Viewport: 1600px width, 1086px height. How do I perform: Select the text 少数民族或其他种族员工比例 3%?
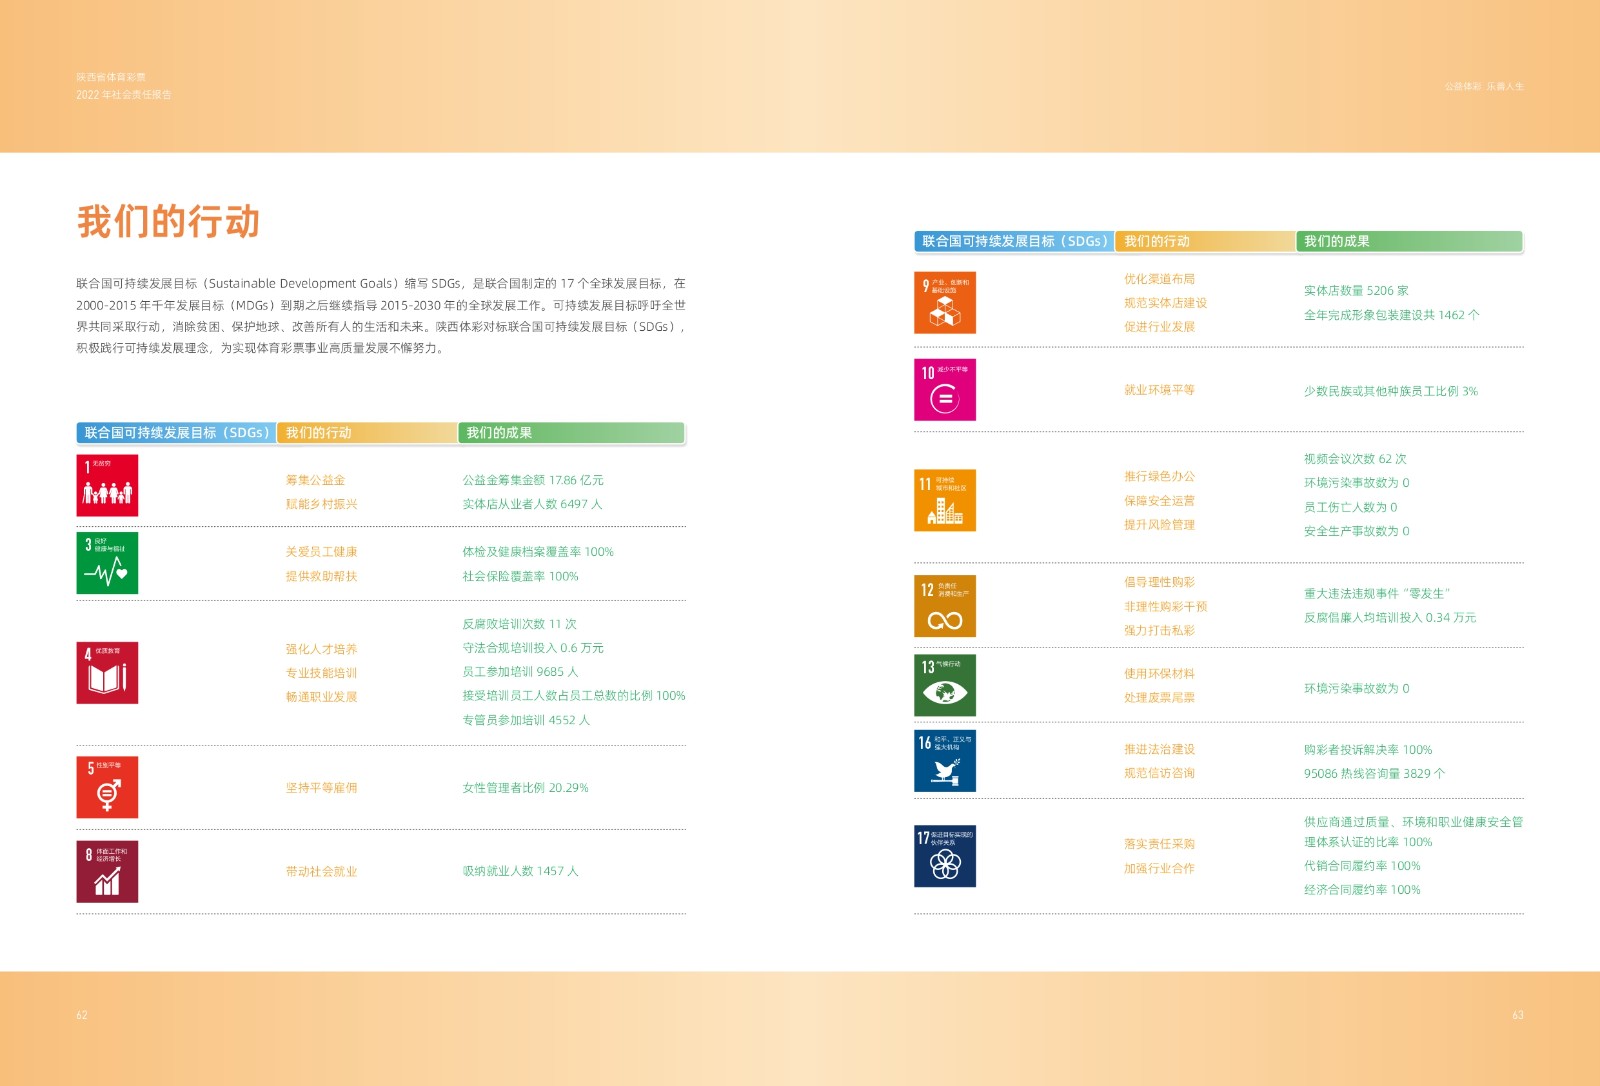(x=1390, y=391)
